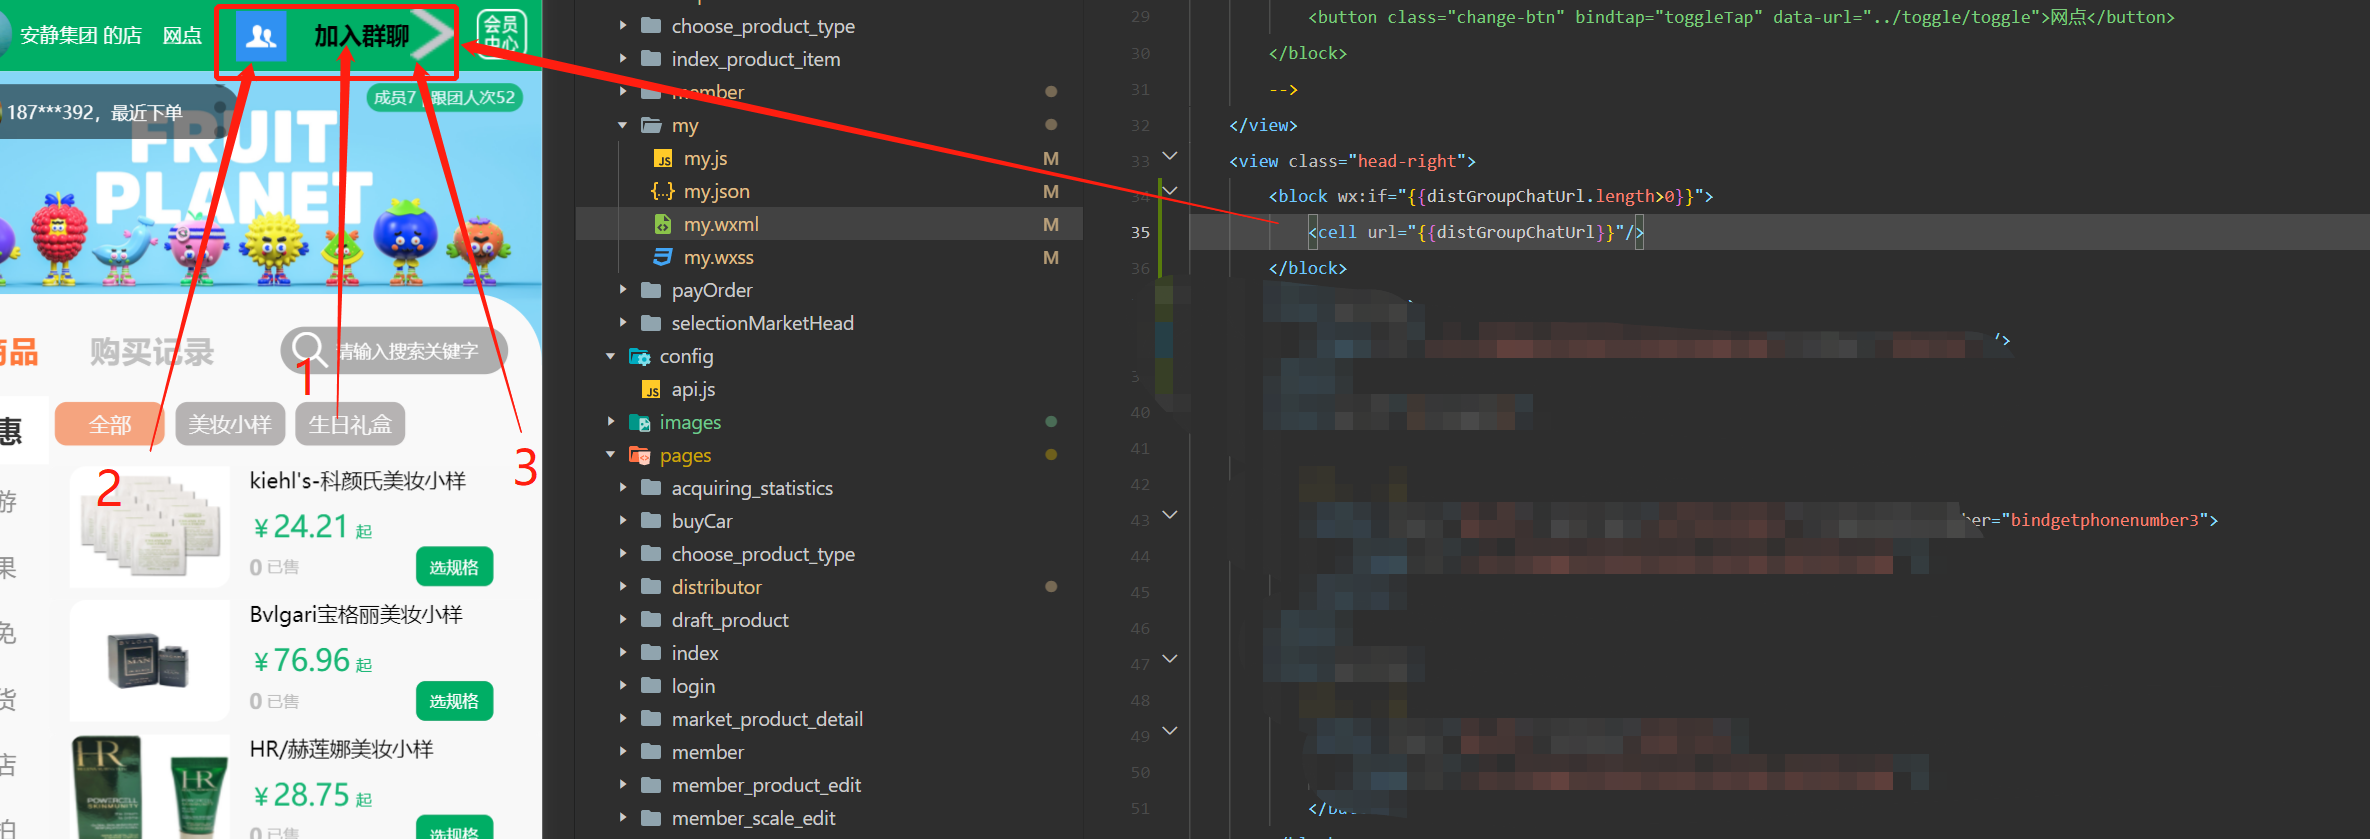The image size is (2370, 839).
Task: Click the payOrder folder icon
Action: coord(651,290)
